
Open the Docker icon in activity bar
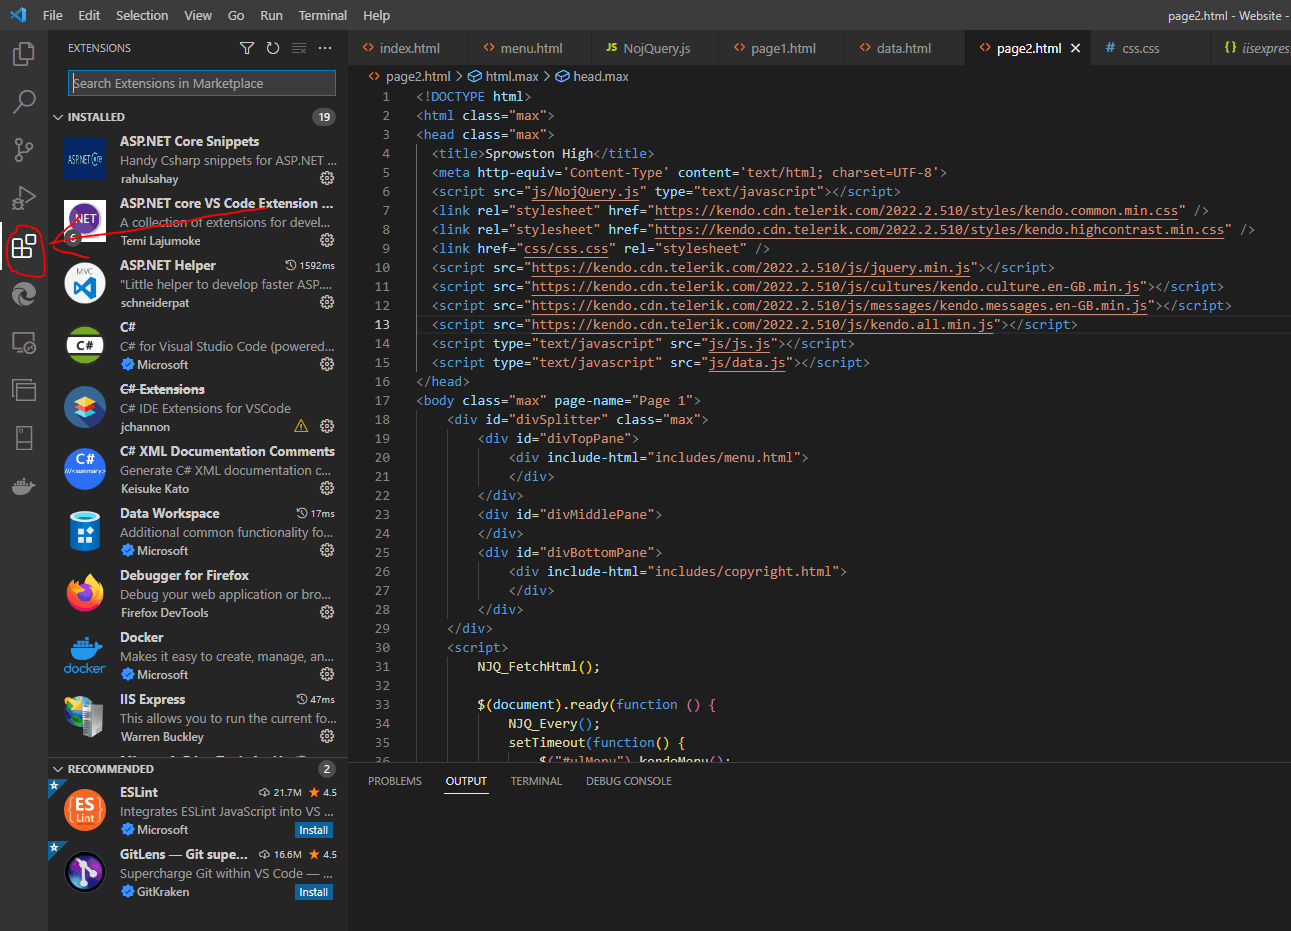(x=24, y=486)
